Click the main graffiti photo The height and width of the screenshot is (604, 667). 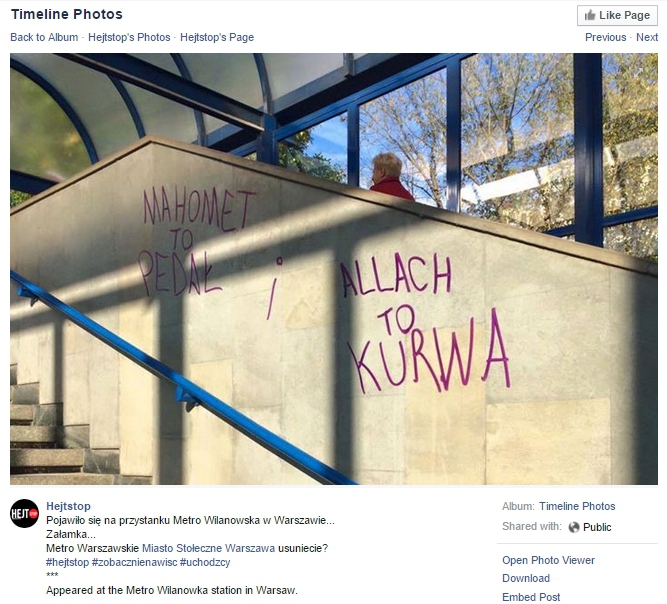tap(334, 269)
